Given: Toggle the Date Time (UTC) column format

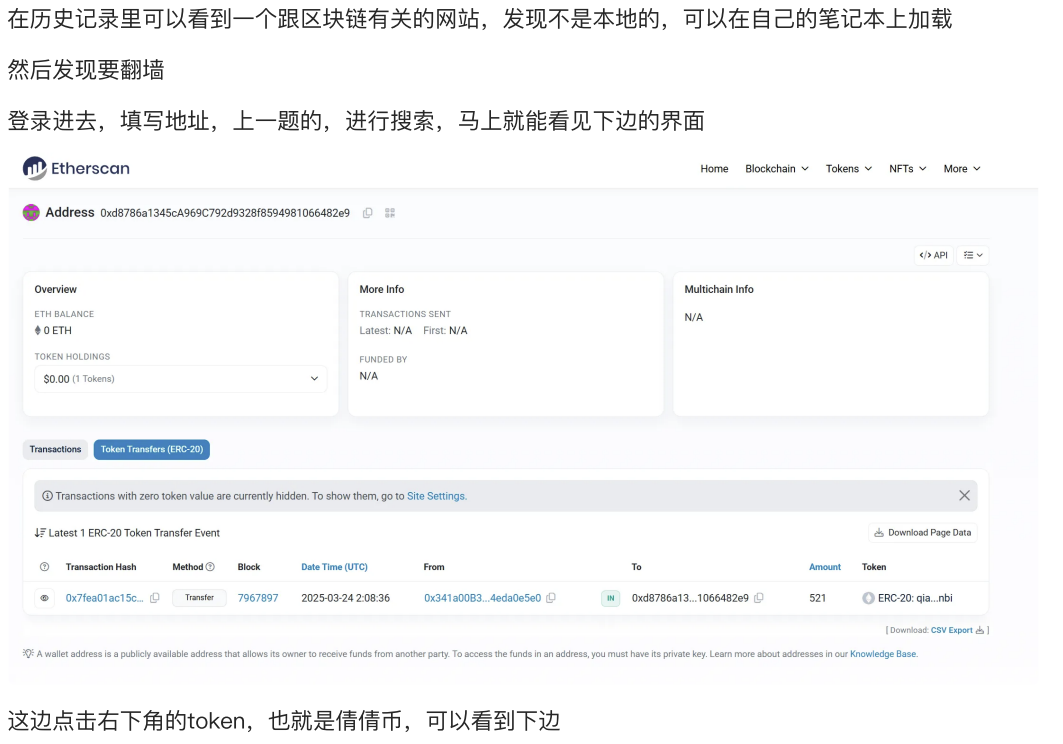Looking at the screenshot, I should tap(334, 567).
